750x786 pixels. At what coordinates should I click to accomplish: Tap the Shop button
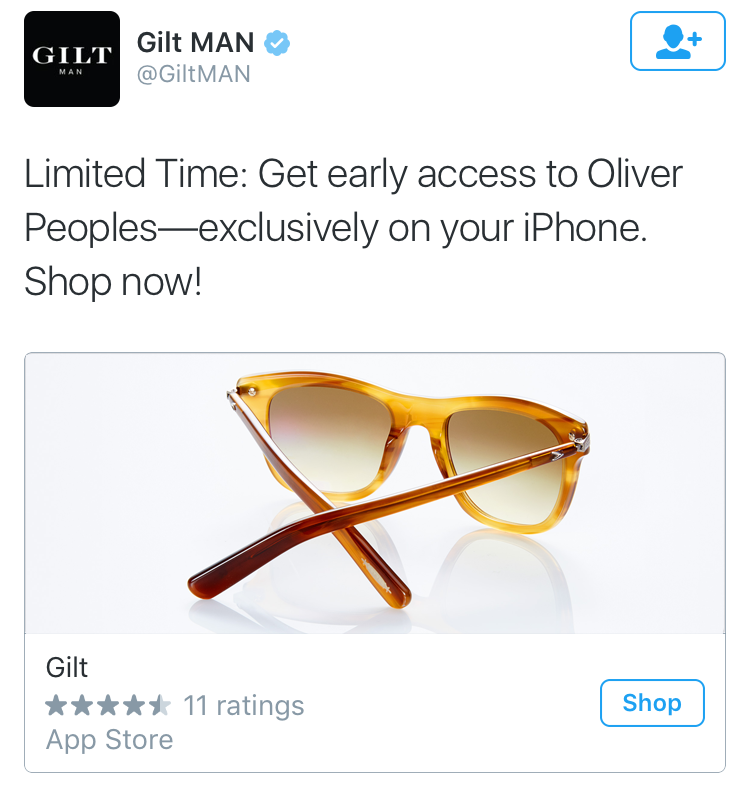[652, 703]
